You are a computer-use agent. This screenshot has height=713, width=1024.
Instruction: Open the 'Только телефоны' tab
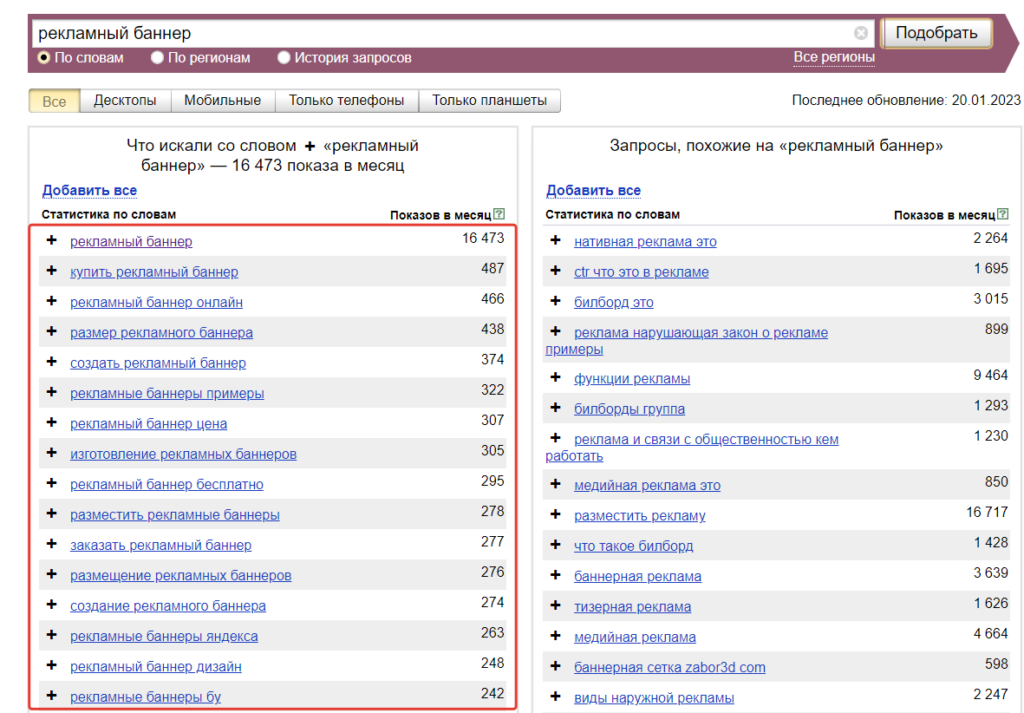tap(347, 101)
